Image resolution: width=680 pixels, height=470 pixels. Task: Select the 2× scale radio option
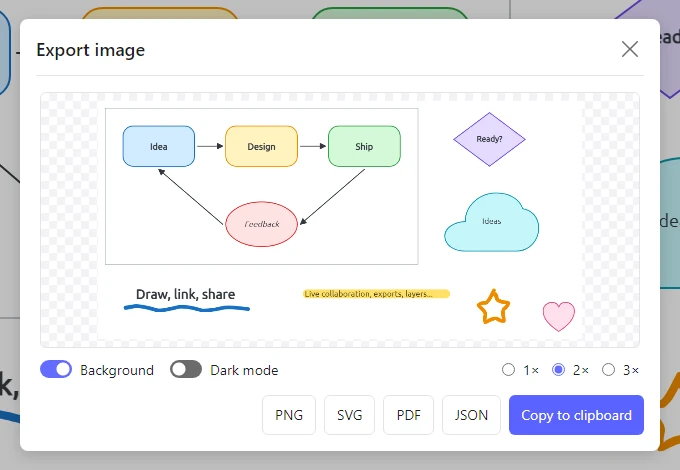point(558,370)
